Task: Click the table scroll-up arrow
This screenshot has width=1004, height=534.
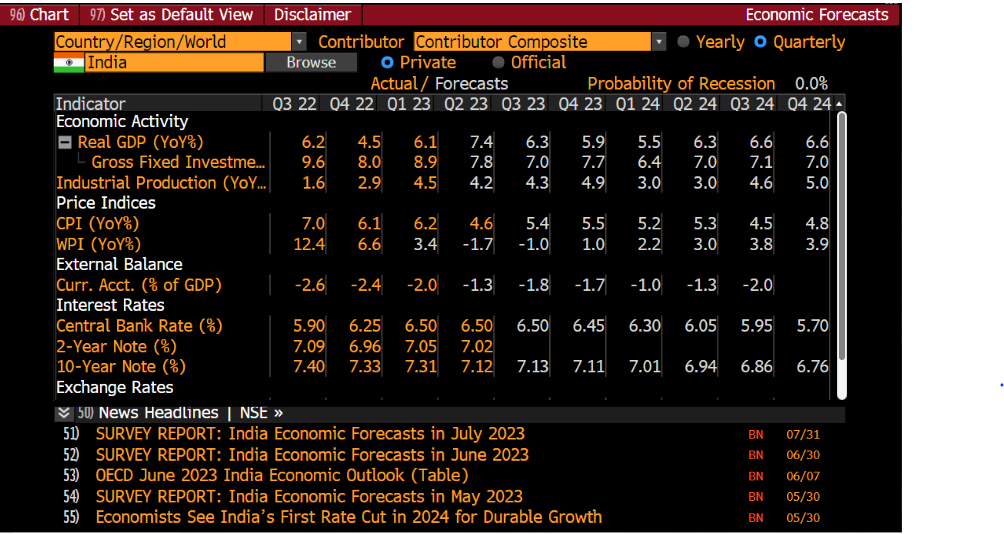Action: coord(839,104)
